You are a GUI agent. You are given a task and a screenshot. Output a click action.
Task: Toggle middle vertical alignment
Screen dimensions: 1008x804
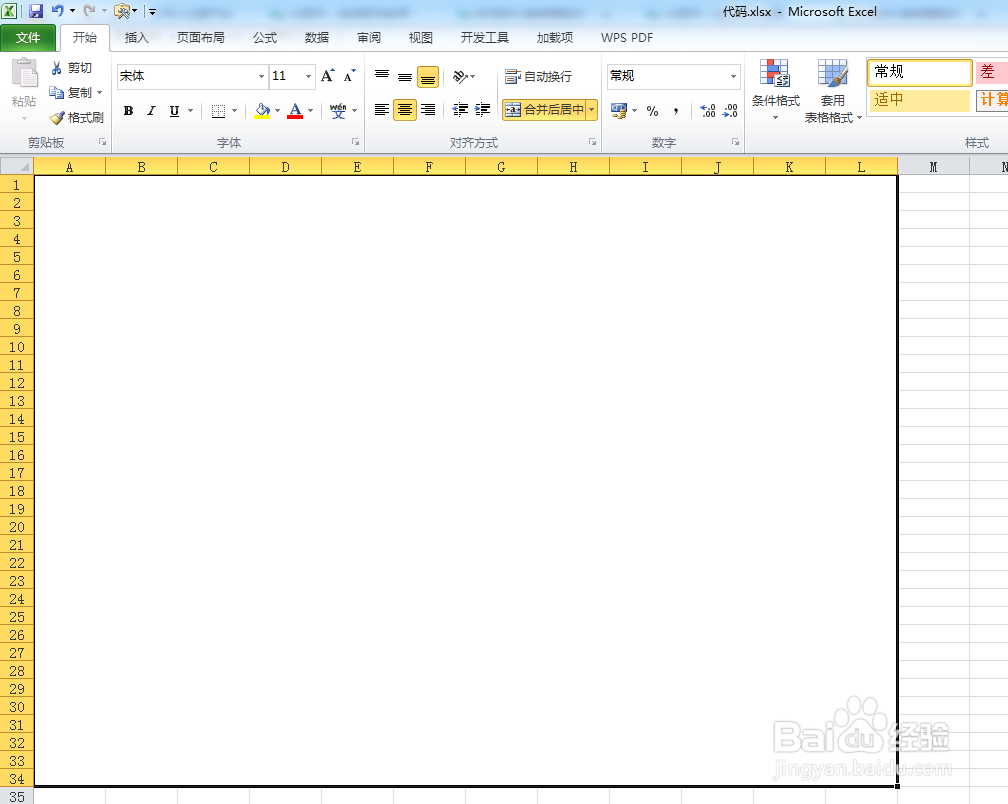[x=405, y=76]
